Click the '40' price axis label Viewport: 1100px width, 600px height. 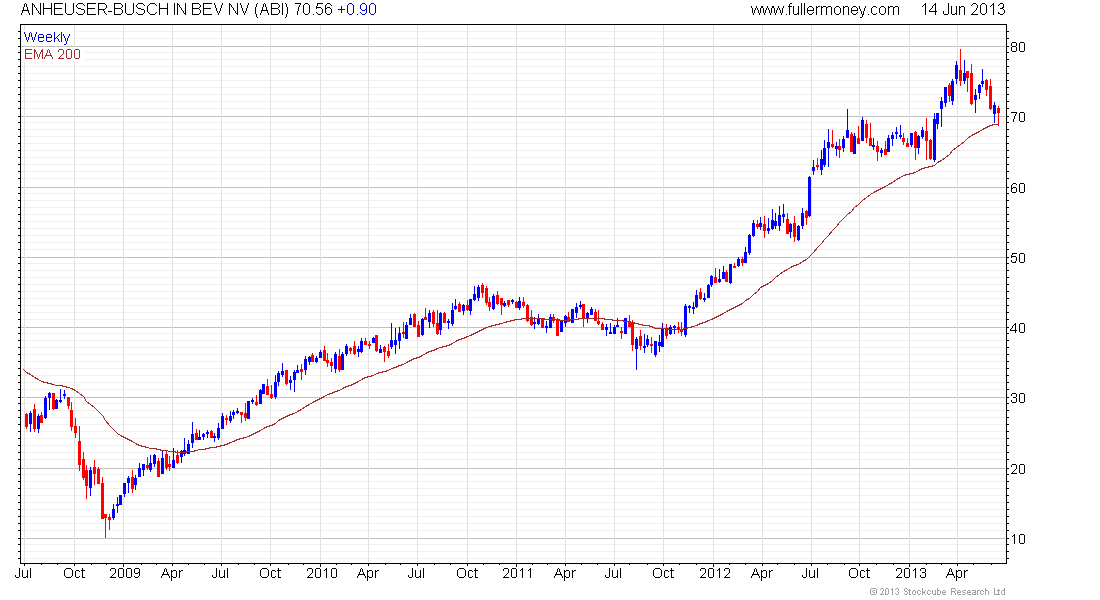point(1017,328)
